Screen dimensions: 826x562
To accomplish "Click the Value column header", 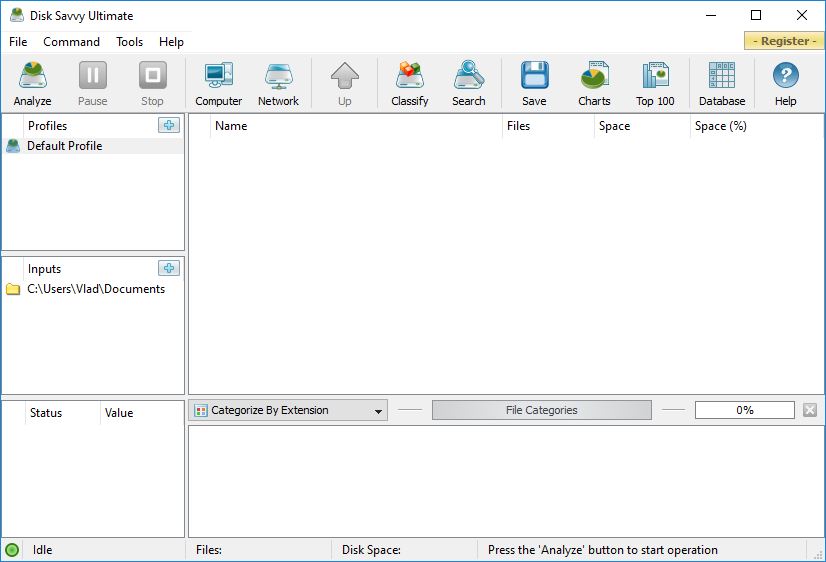I will click(x=141, y=413).
